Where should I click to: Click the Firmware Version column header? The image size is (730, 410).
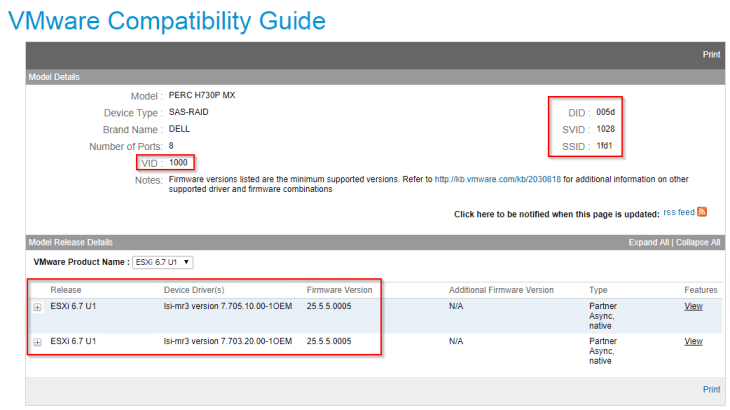[339, 289]
